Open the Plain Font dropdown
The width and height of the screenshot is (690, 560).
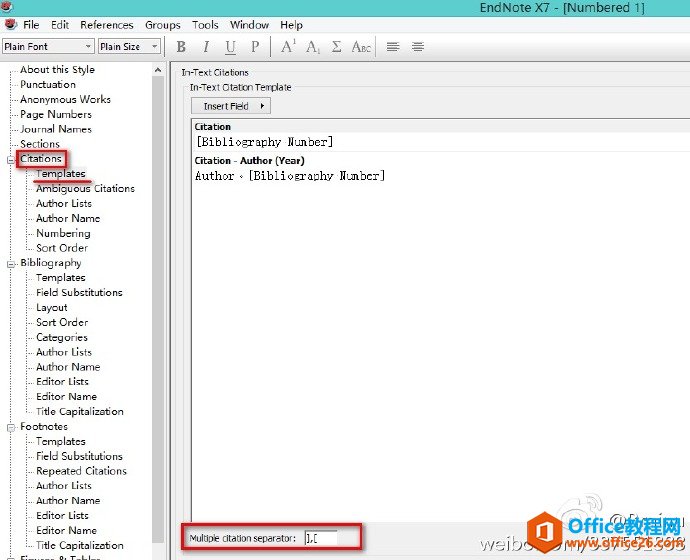48,46
